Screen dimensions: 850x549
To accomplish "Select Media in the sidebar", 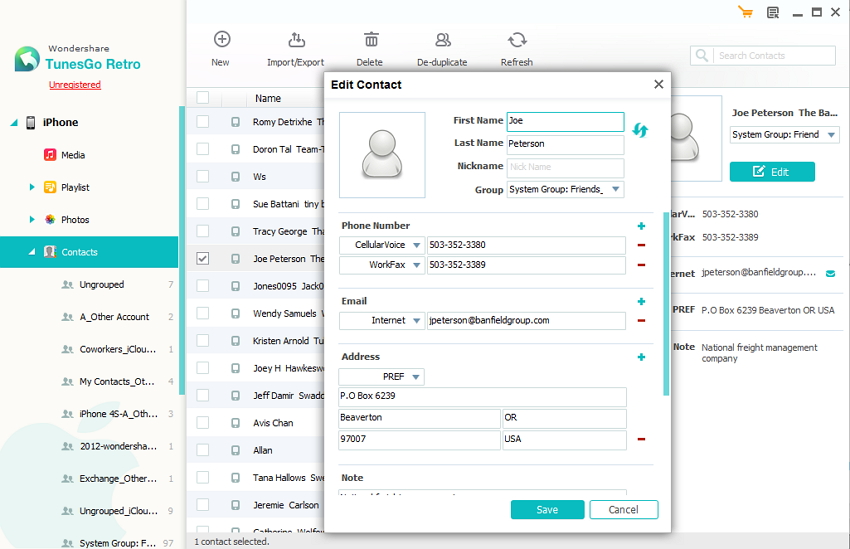I will 73,155.
